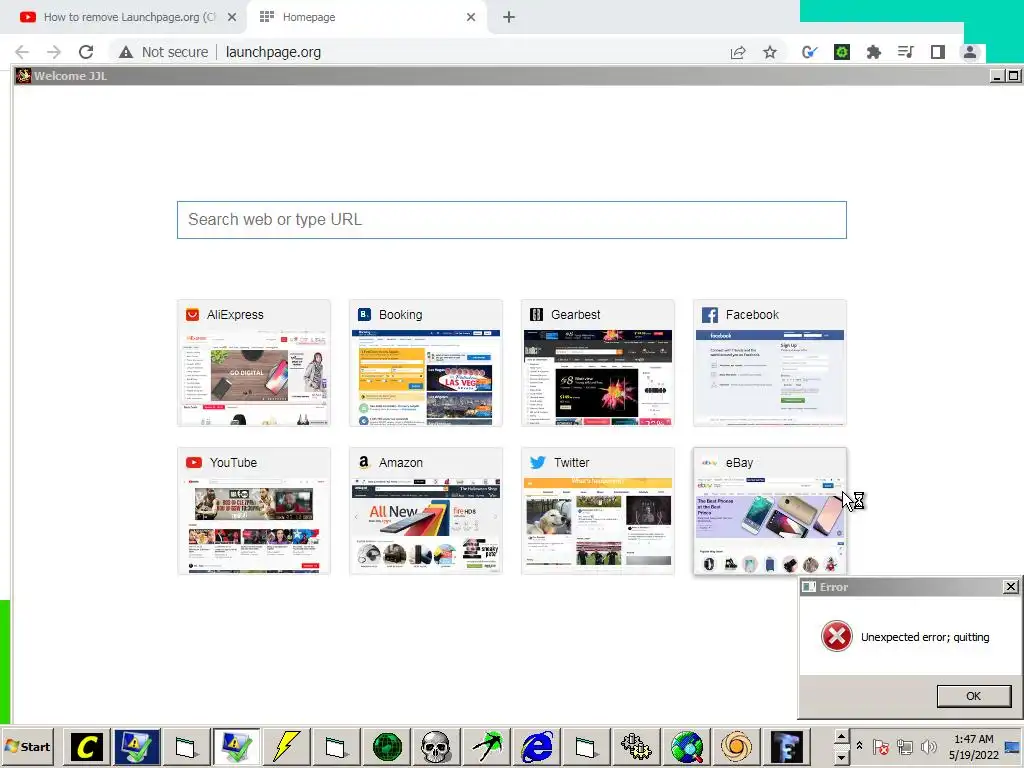The image size is (1024, 768).
Task: Click the network tray icon
Action: click(904, 746)
